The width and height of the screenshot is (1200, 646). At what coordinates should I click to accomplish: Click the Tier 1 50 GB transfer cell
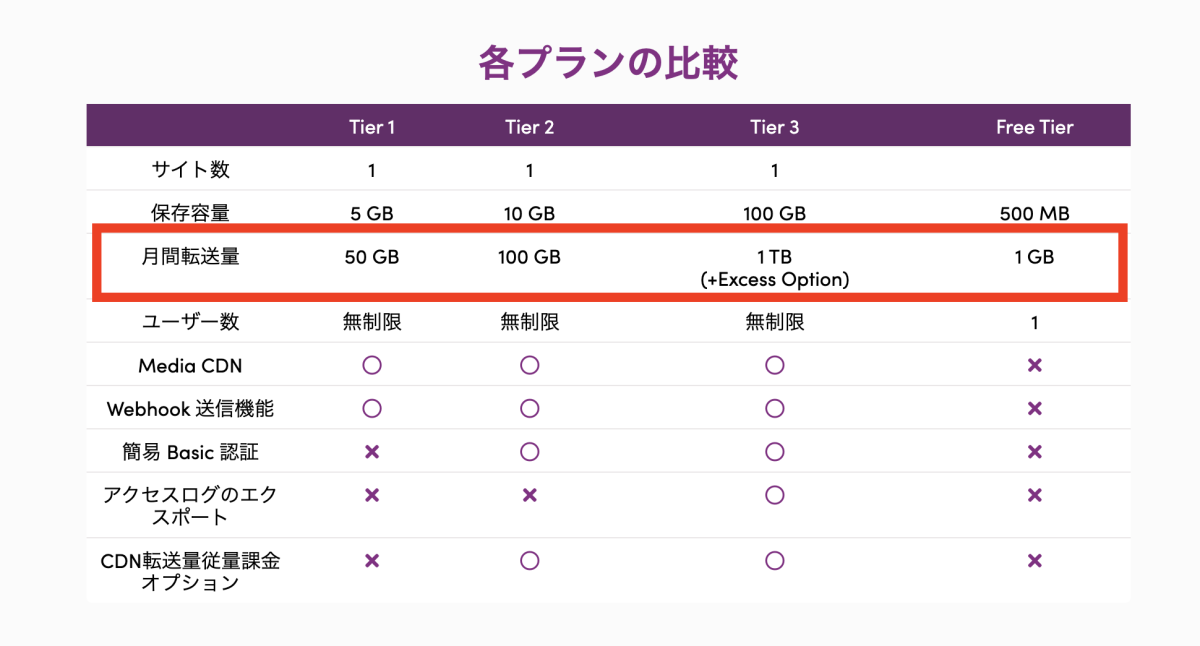pos(372,257)
